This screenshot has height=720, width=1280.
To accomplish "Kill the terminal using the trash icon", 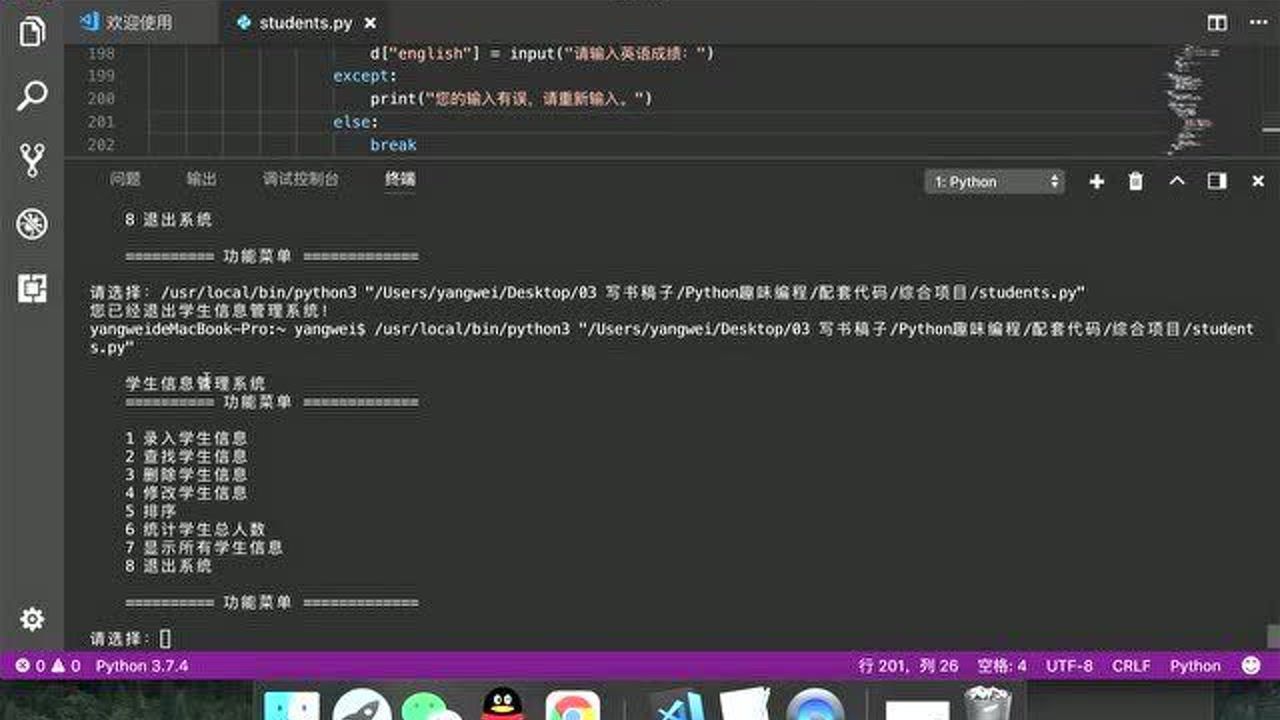I will tap(1135, 181).
